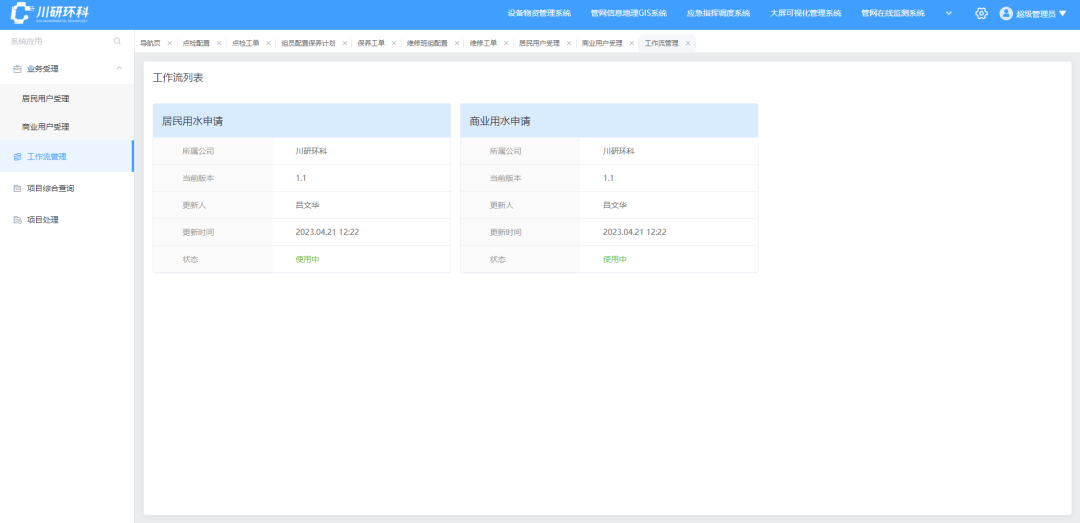Collapse the 业务受理 menu chevron

(119, 68)
